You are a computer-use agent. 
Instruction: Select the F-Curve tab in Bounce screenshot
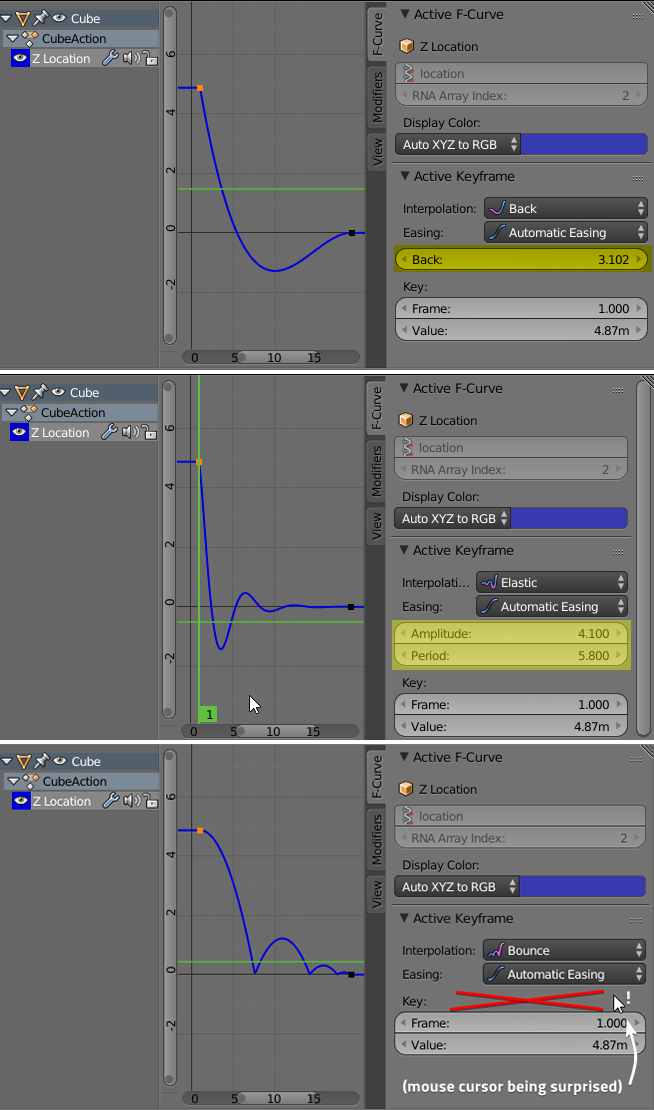(377, 777)
